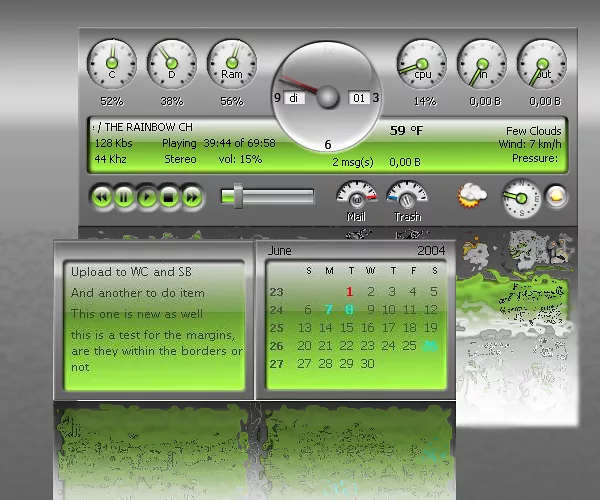This screenshot has width=600, height=500.
Task: Select 'And another to do item' note
Action: (138, 293)
